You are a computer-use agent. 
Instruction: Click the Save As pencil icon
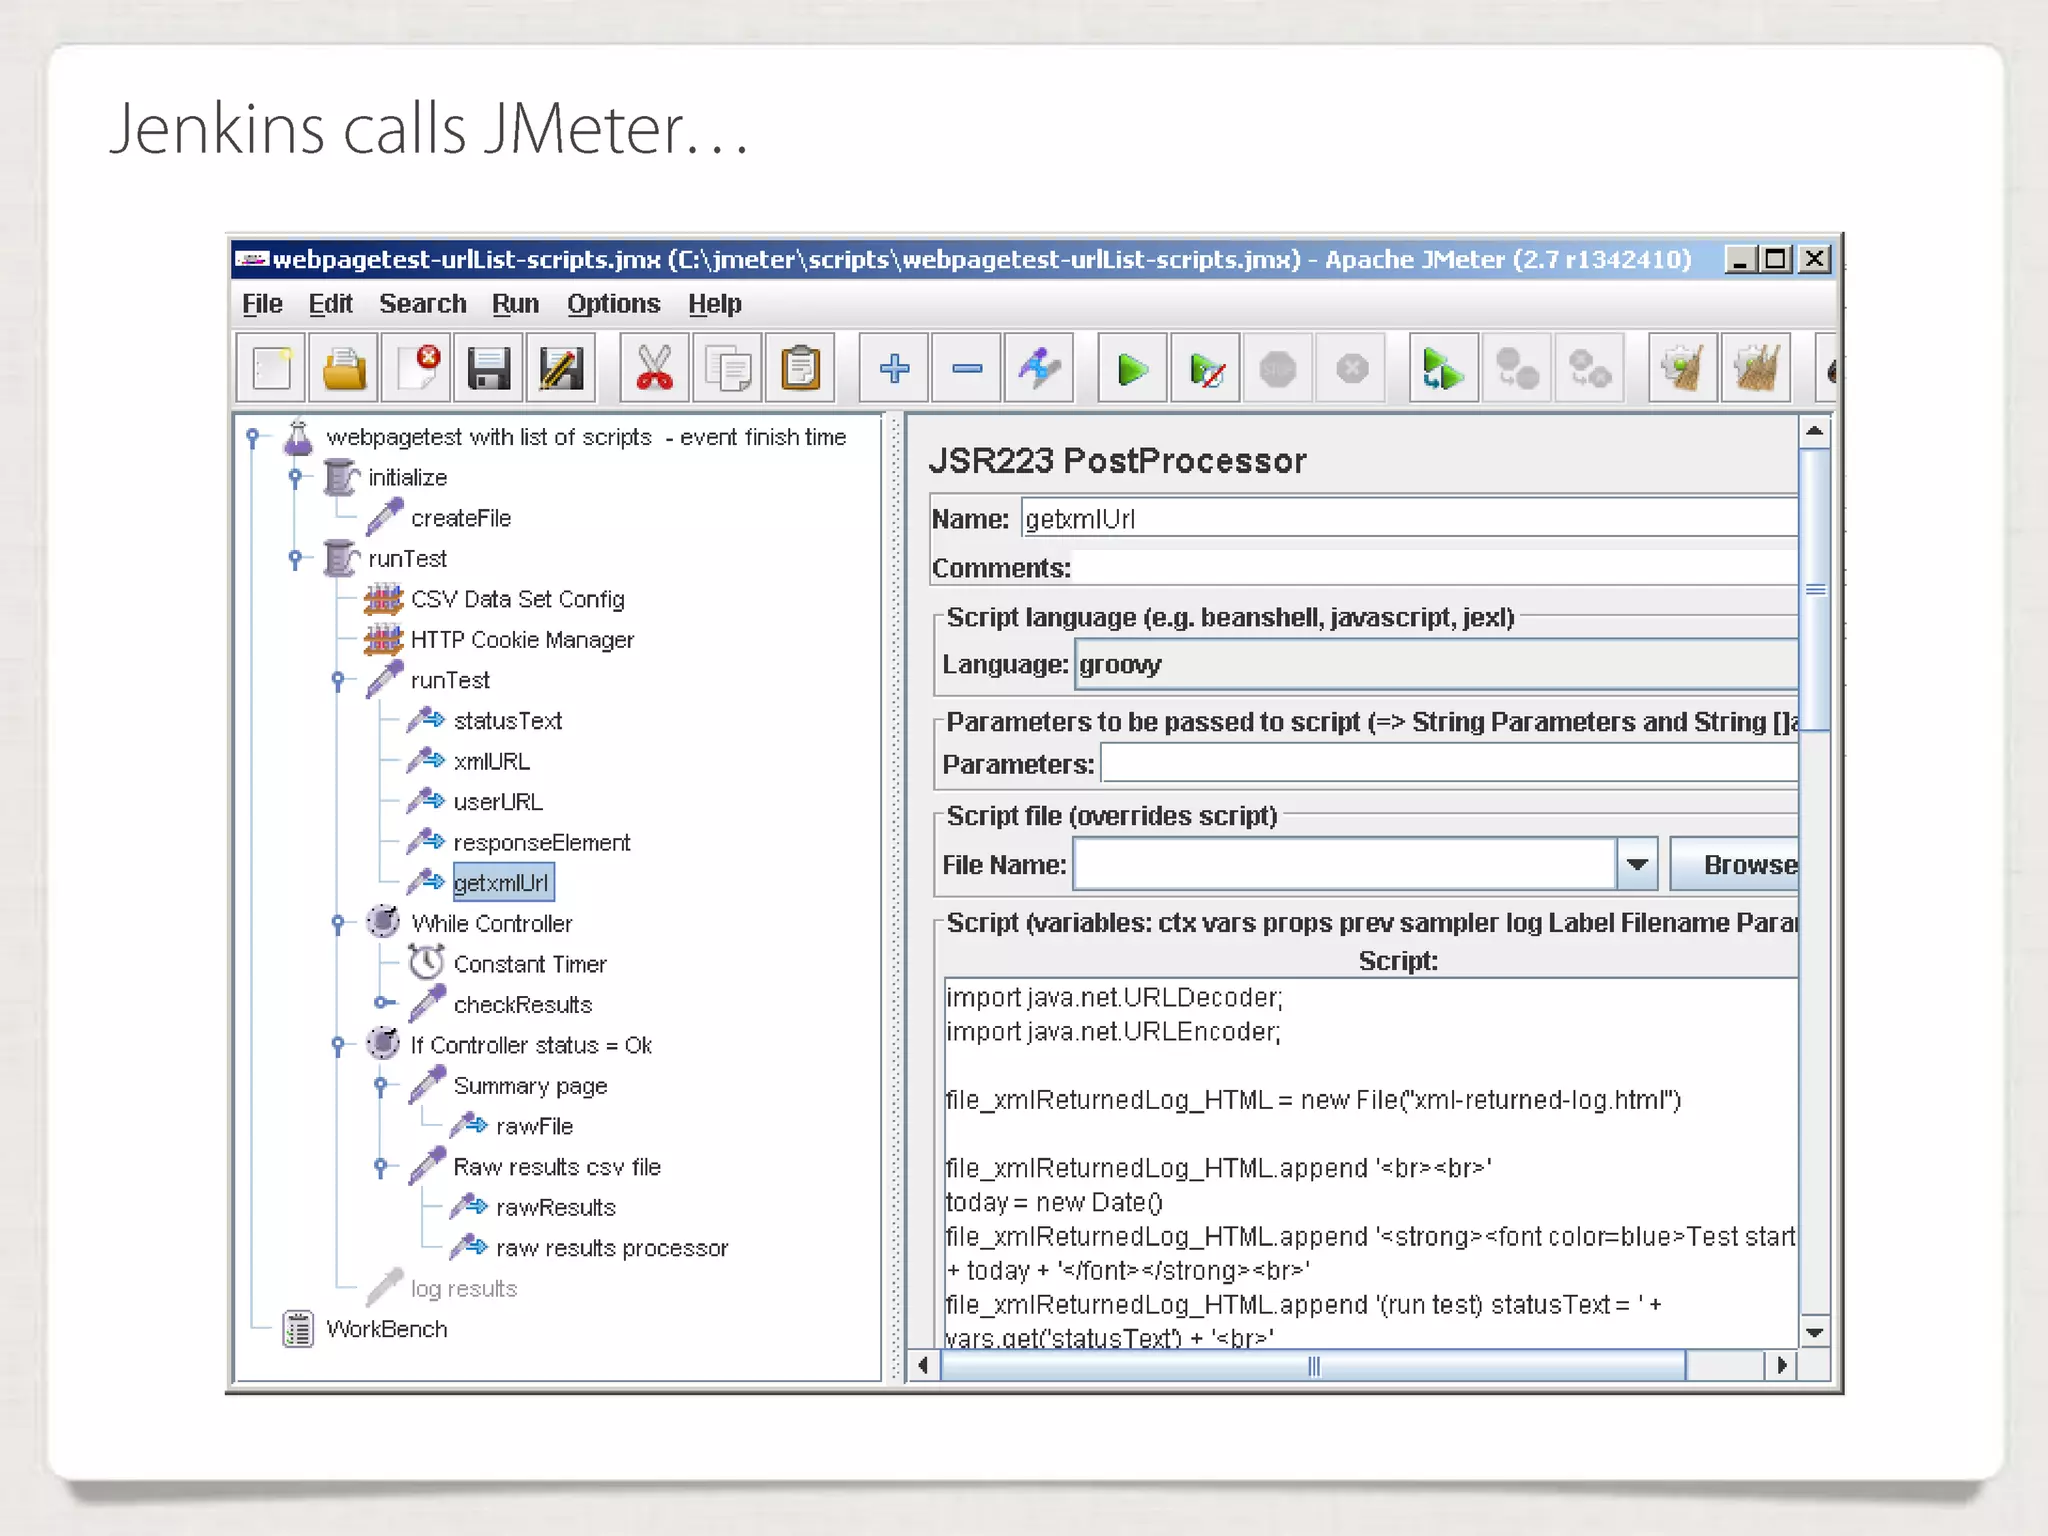pyautogui.click(x=561, y=368)
